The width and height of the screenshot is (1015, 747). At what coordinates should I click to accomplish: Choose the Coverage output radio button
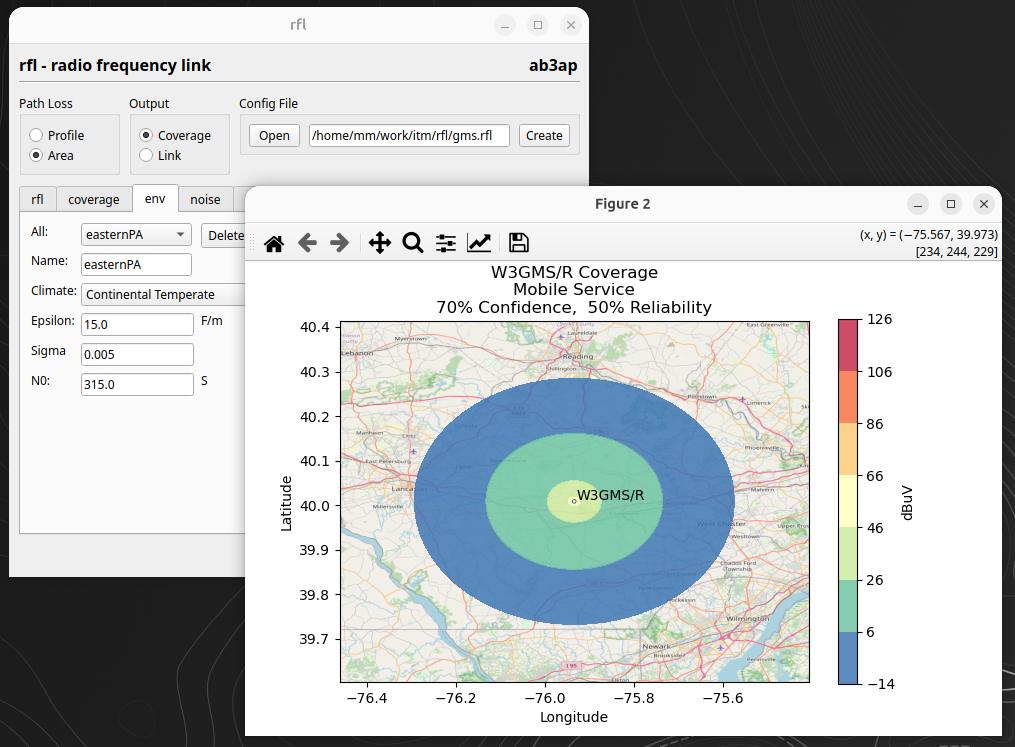coord(147,135)
